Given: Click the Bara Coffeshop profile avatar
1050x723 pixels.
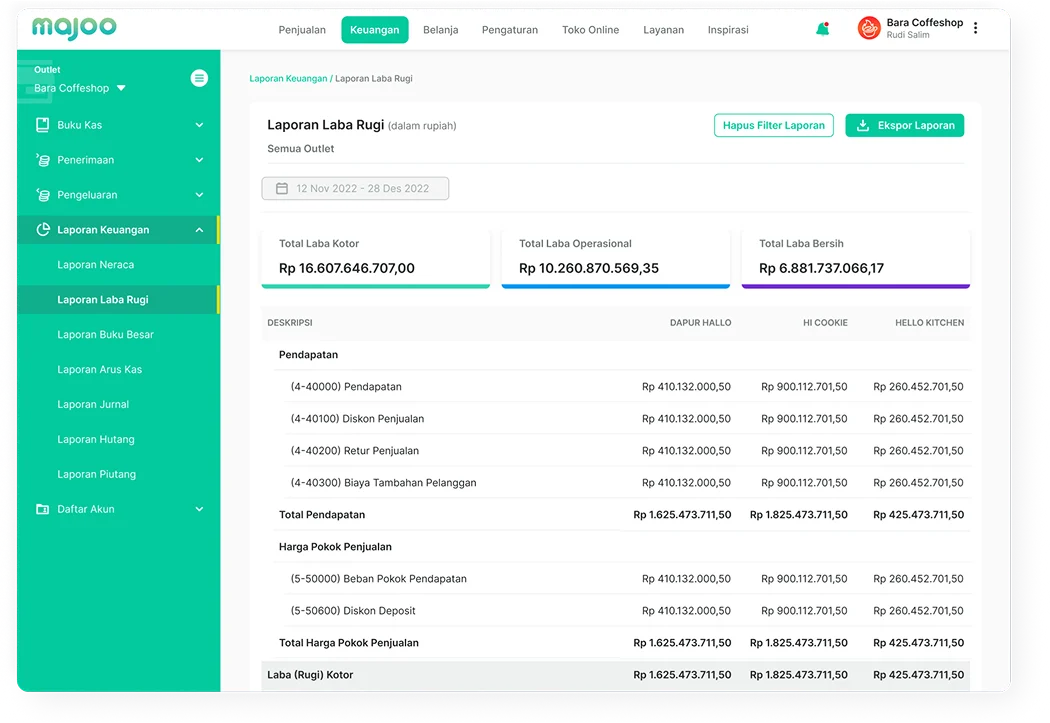Looking at the screenshot, I should [x=868, y=29].
